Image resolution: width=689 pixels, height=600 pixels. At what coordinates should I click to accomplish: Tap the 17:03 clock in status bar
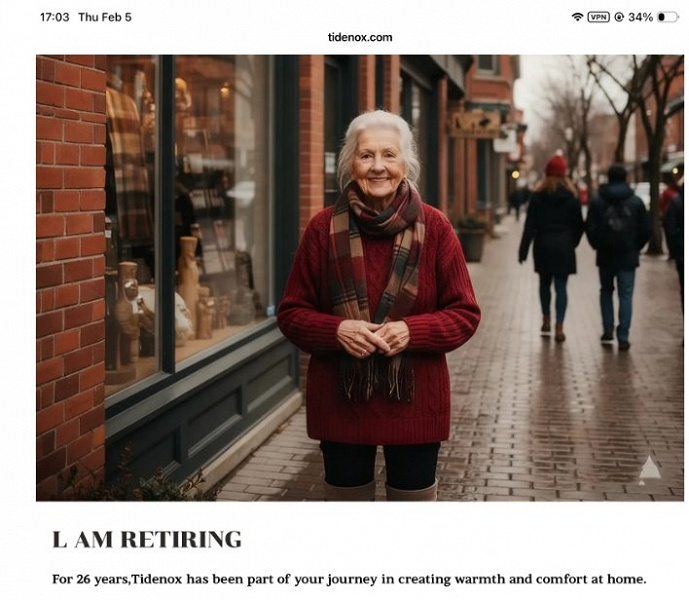54,17
